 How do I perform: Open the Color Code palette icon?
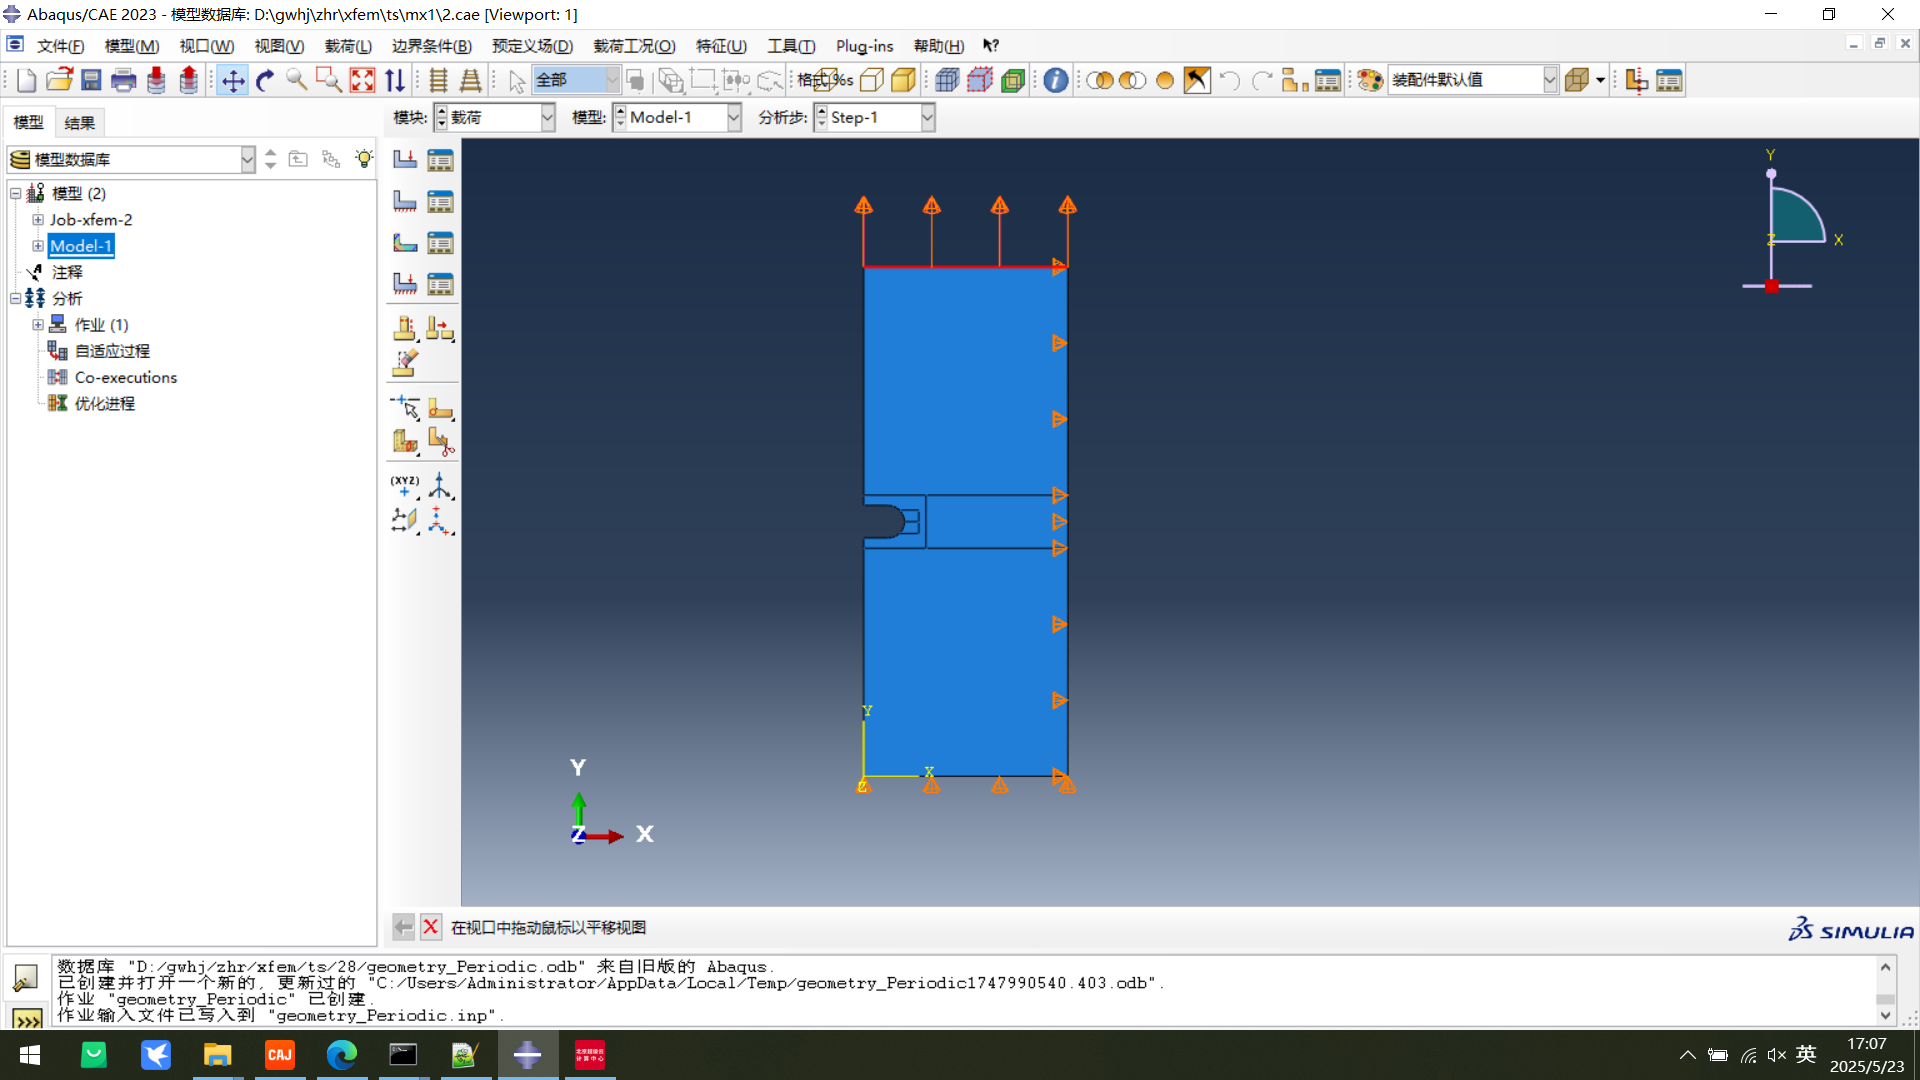[1370, 81]
